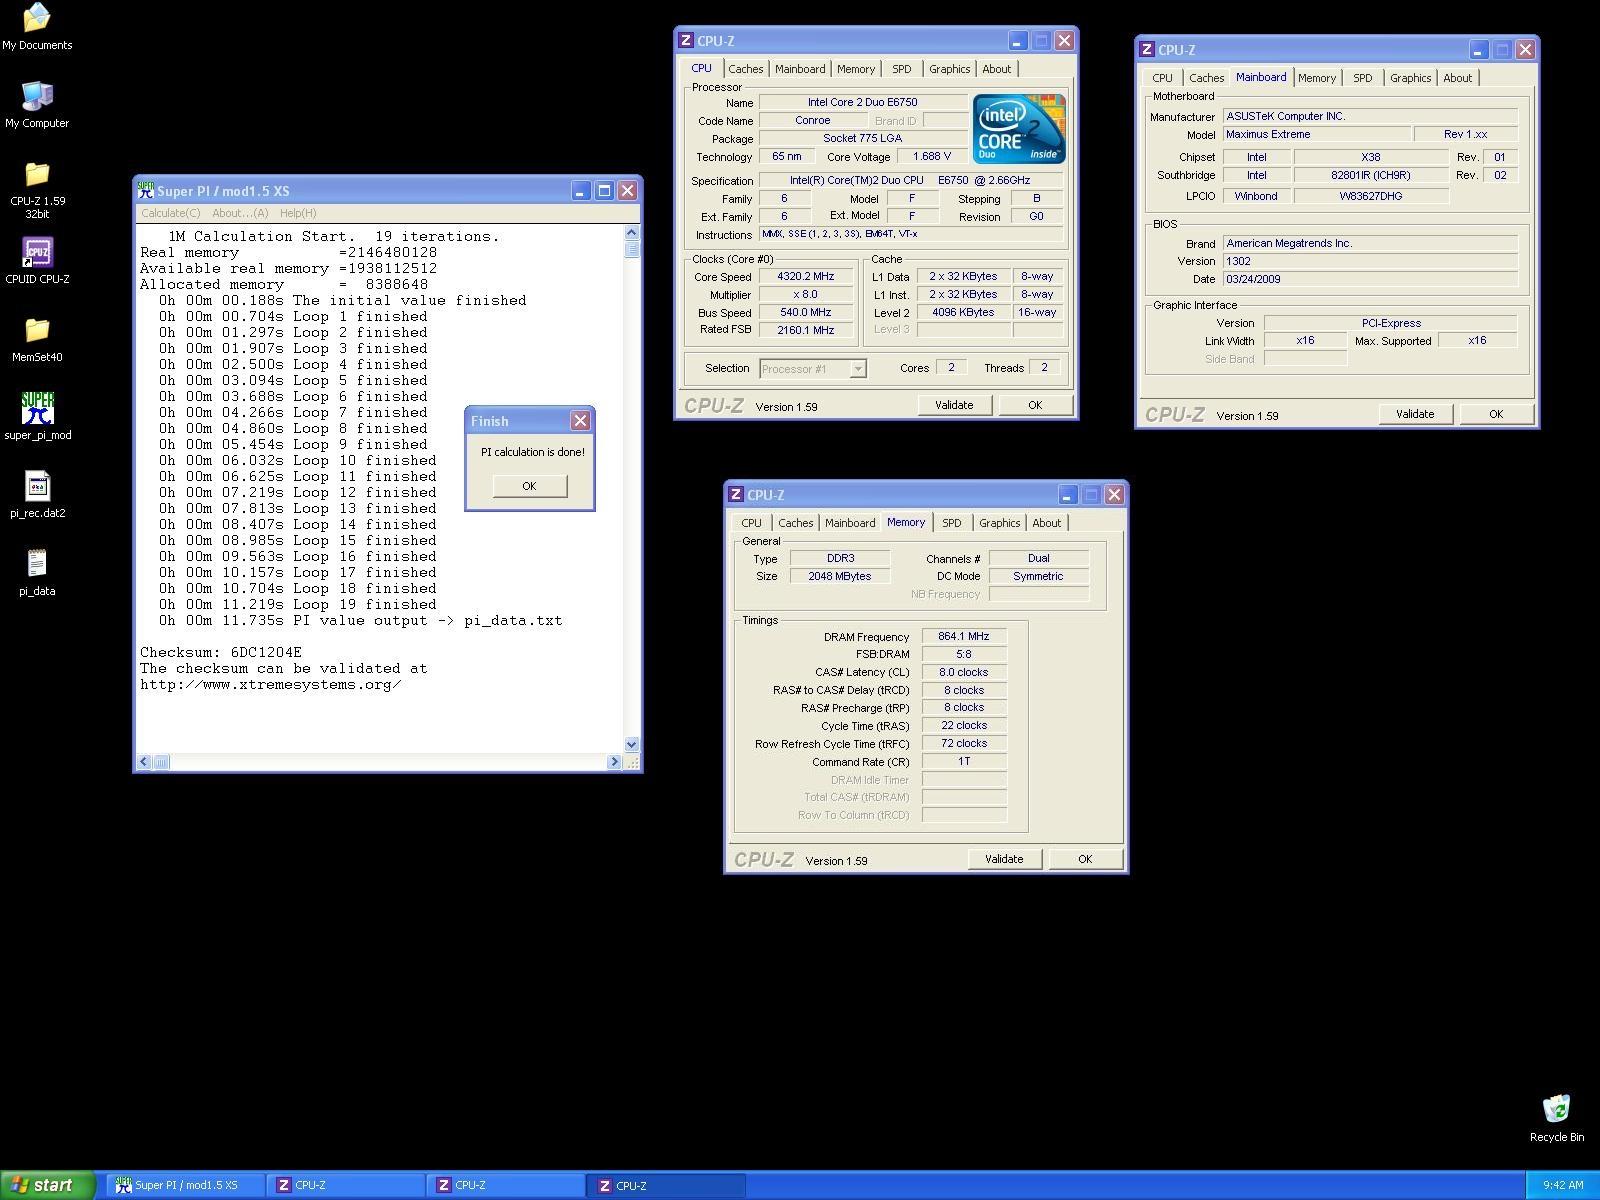Open Caches tab in Memory window
The height and width of the screenshot is (1200, 1600).
pyautogui.click(x=795, y=523)
